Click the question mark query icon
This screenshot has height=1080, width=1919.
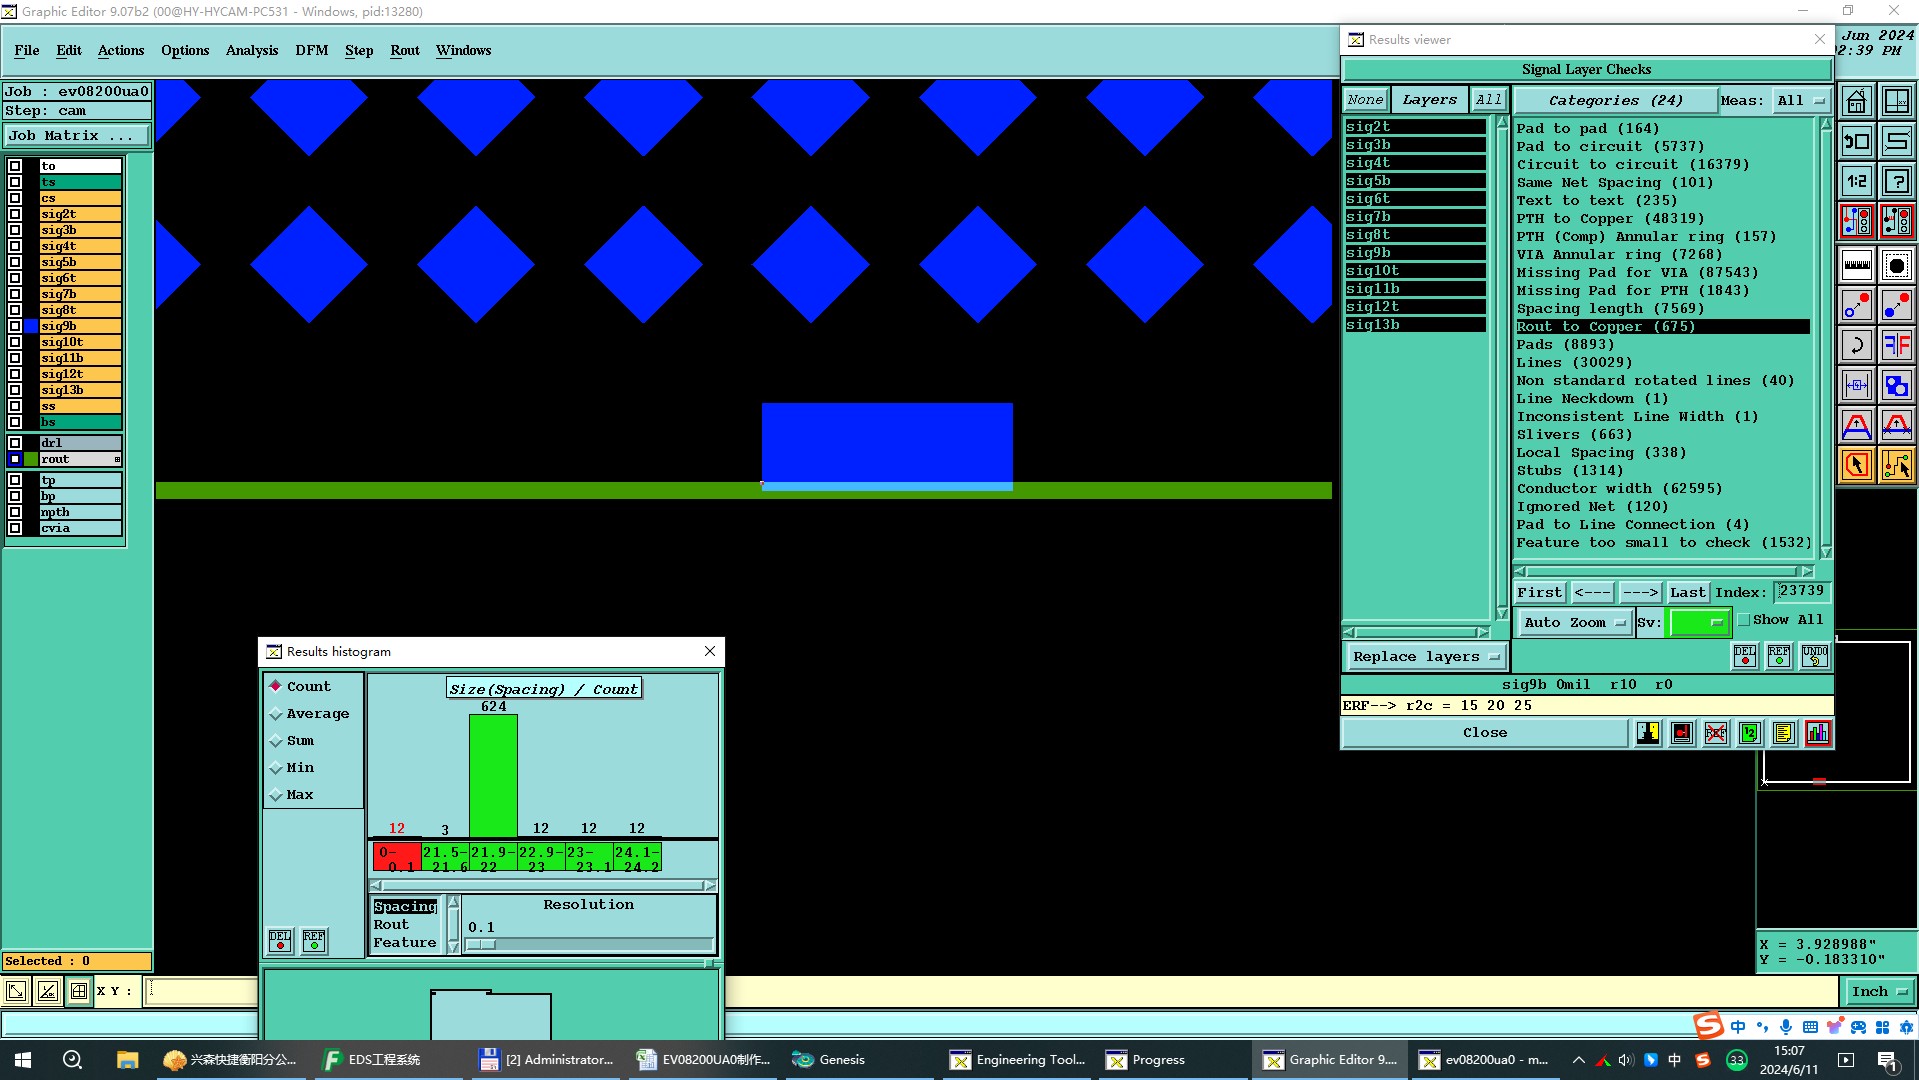[x=1897, y=181]
